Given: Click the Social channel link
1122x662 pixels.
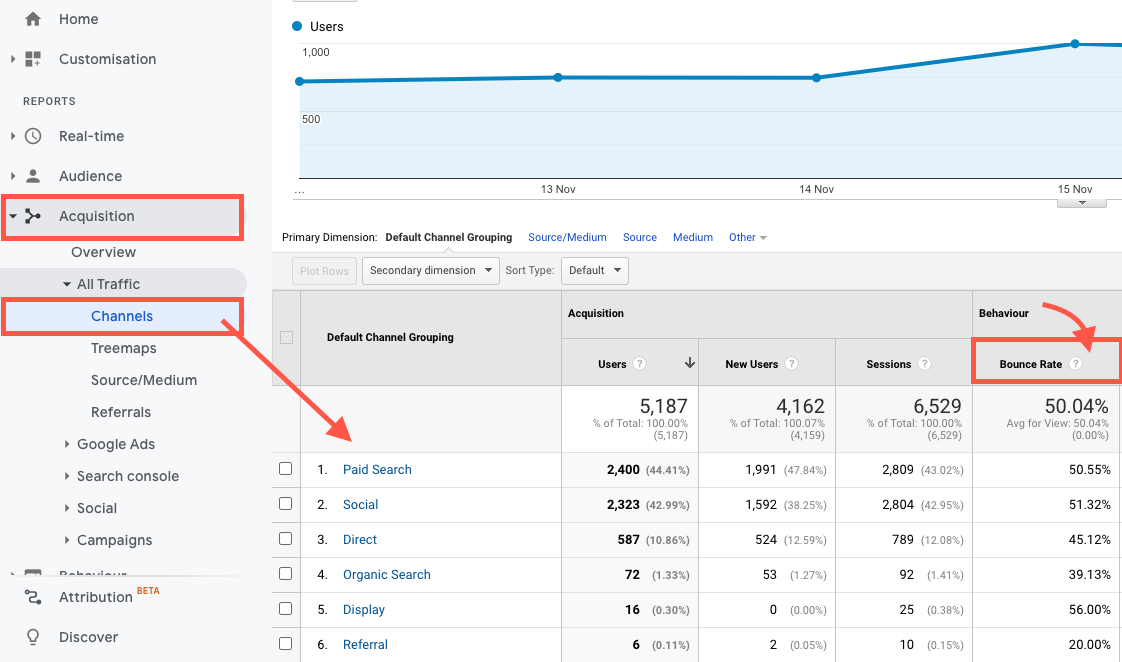Looking at the screenshot, I should click(360, 504).
